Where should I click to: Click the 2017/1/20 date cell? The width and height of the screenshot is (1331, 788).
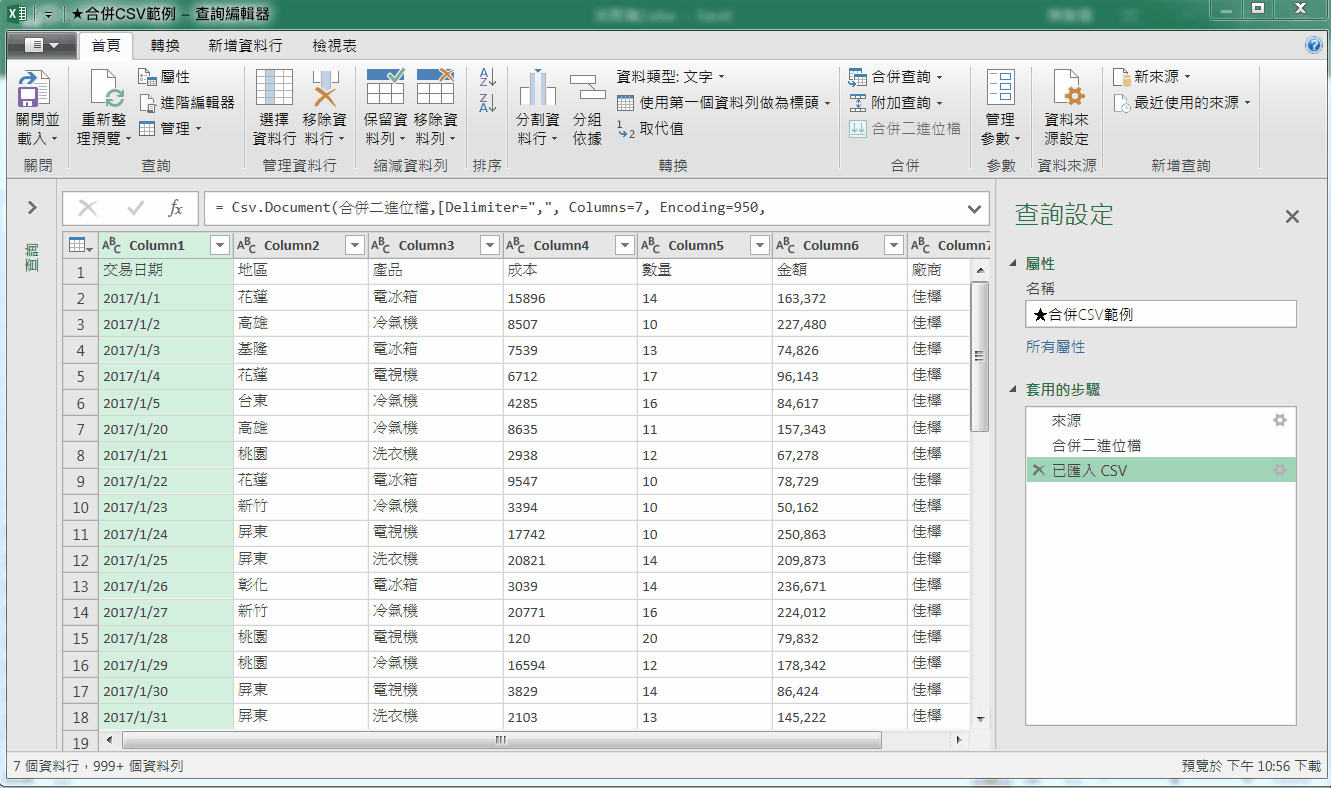(x=165, y=429)
